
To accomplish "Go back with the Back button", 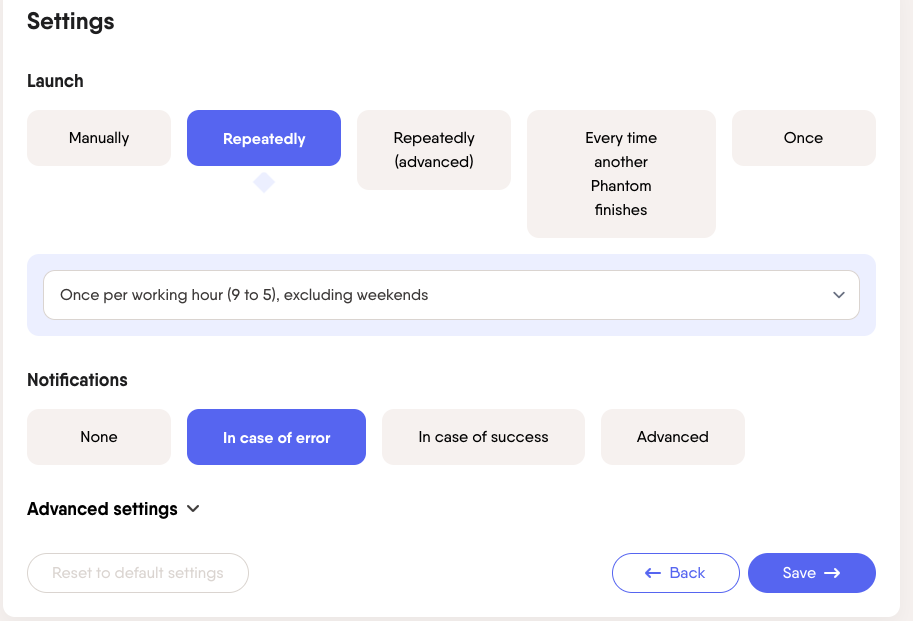I will [x=676, y=573].
